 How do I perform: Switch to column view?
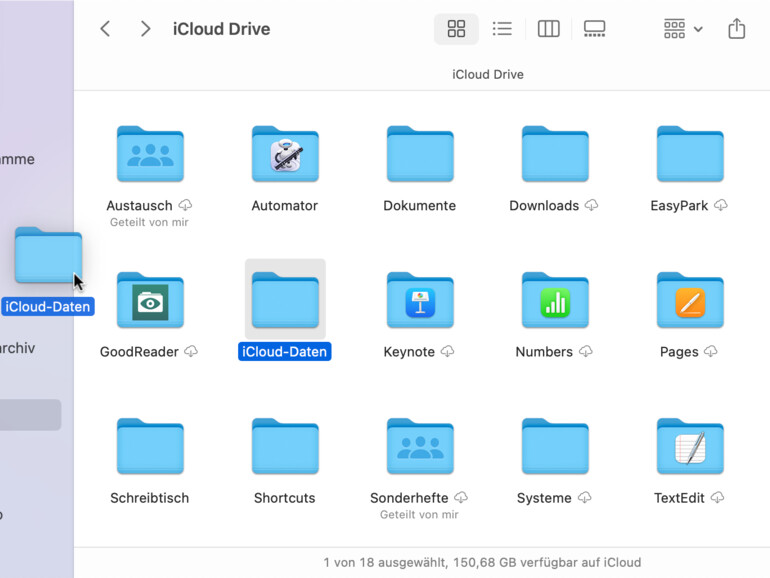(549, 29)
